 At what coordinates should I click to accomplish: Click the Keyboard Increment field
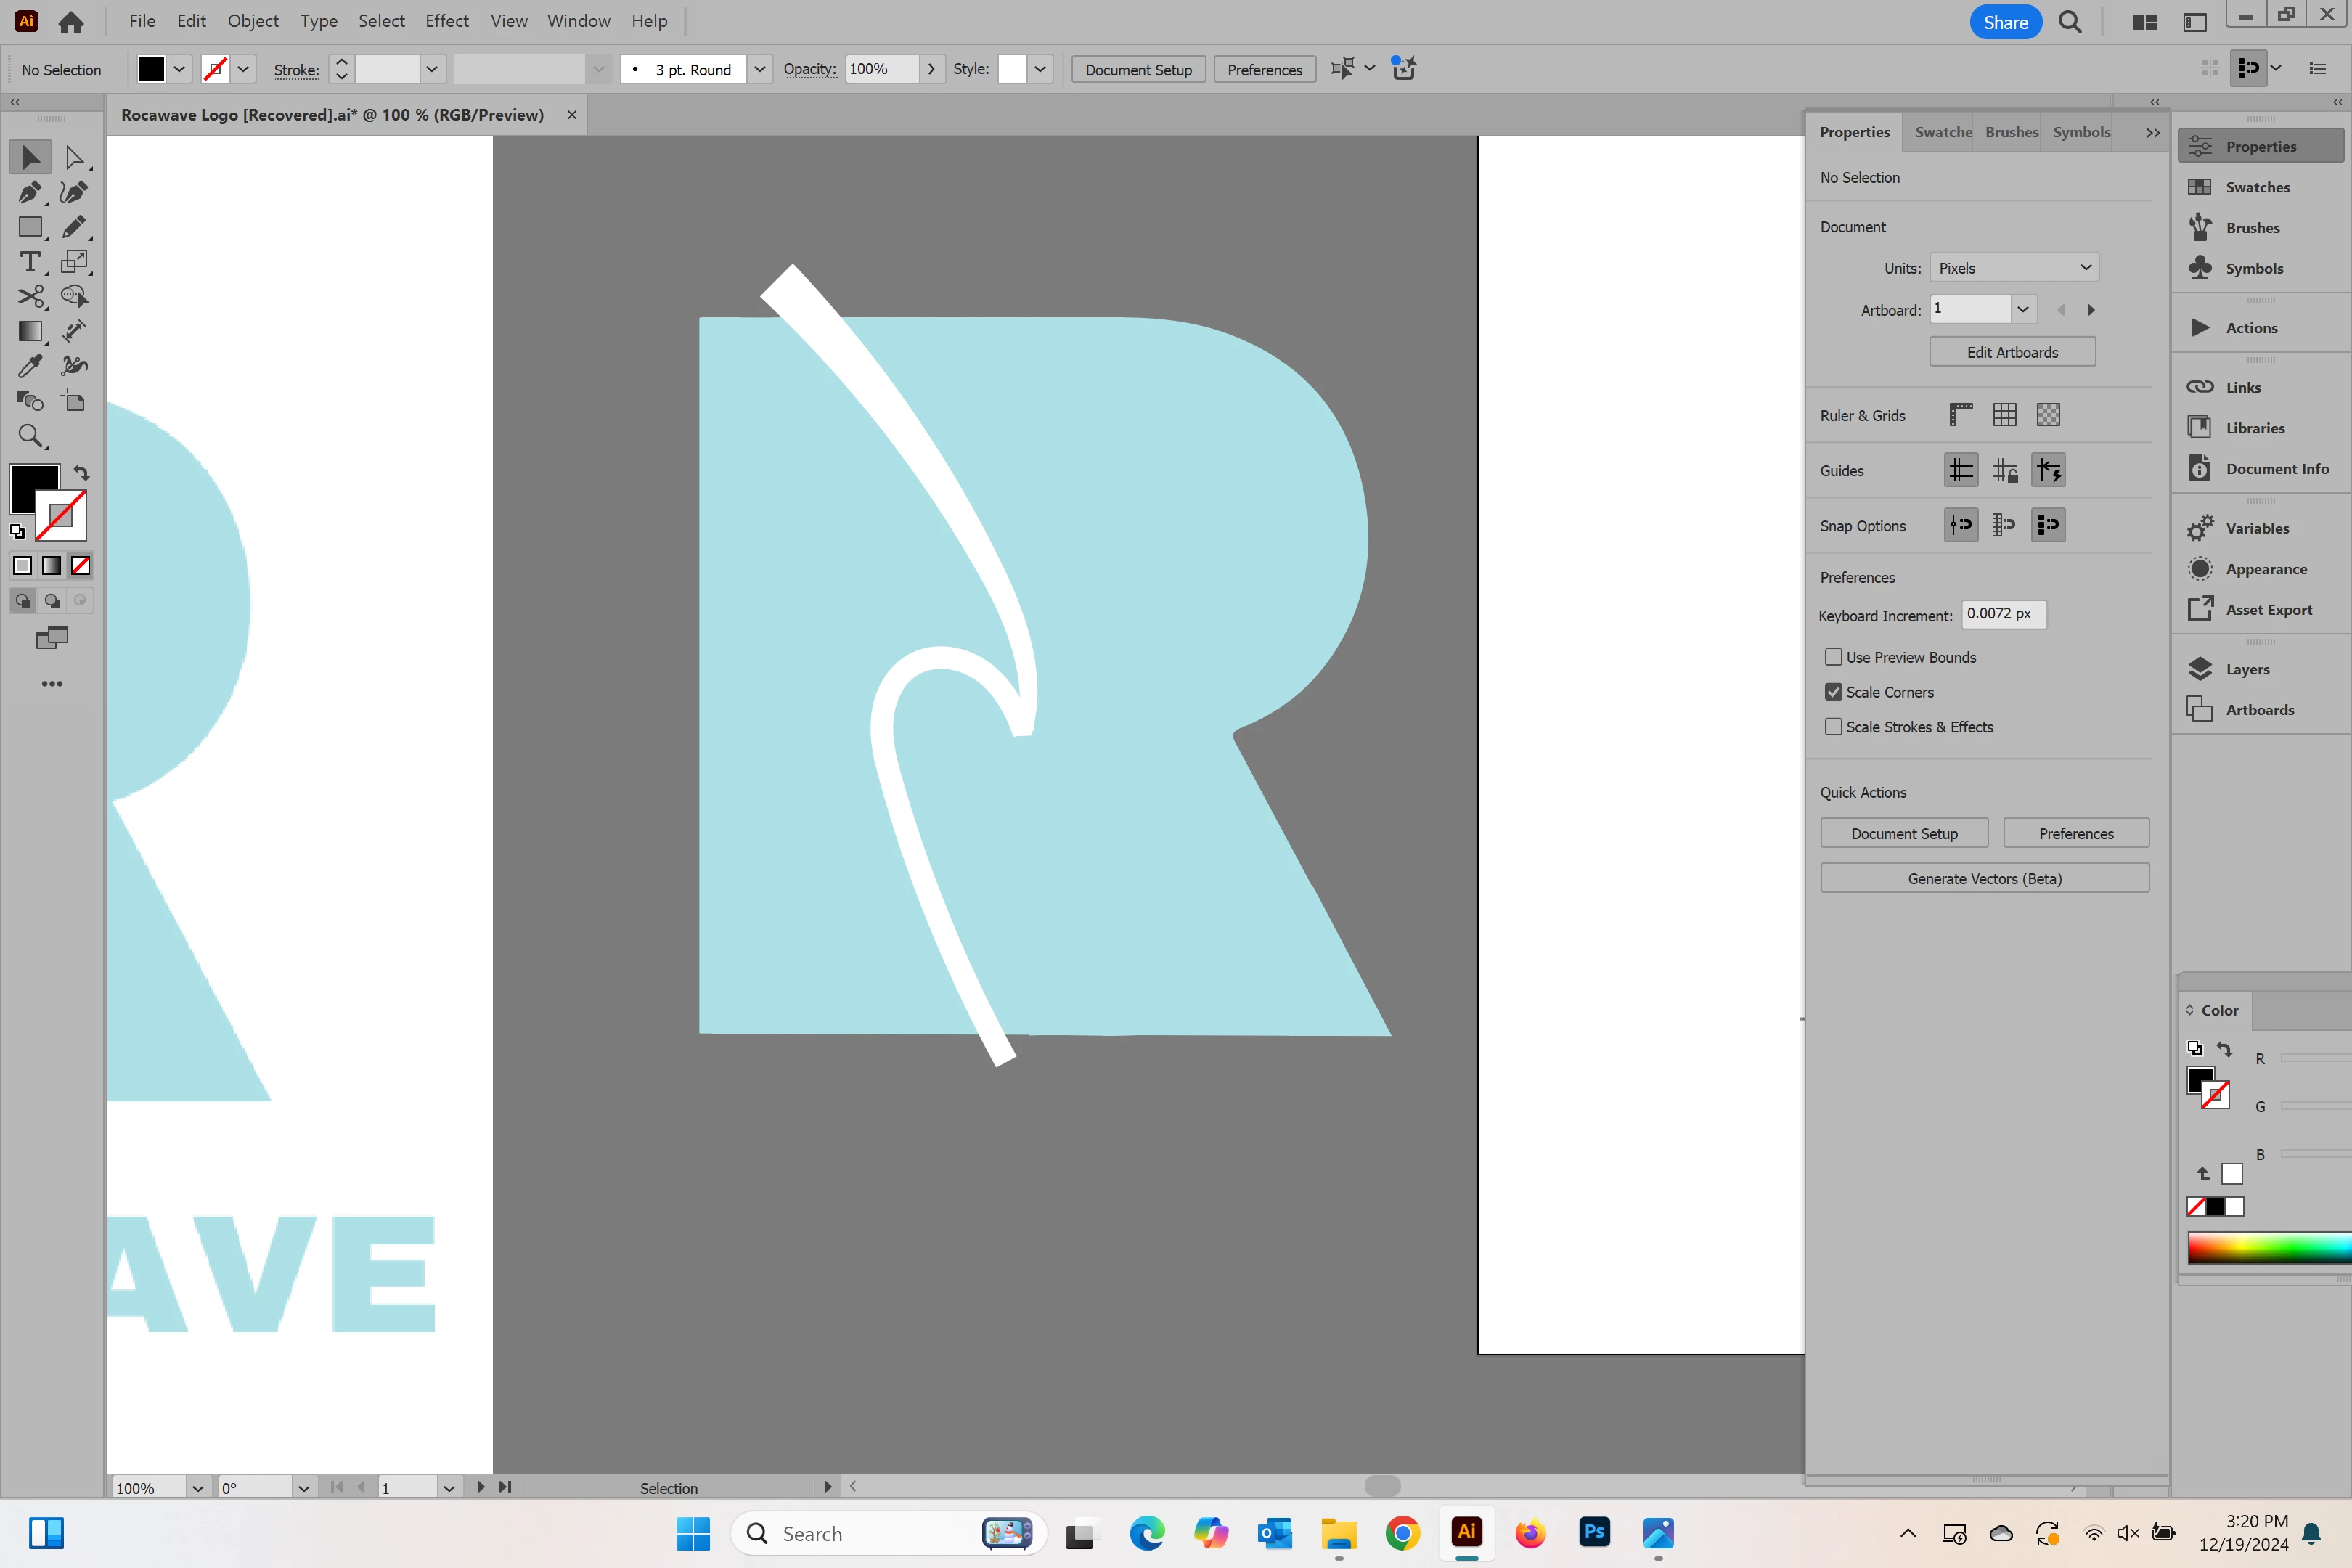(x=2003, y=614)
